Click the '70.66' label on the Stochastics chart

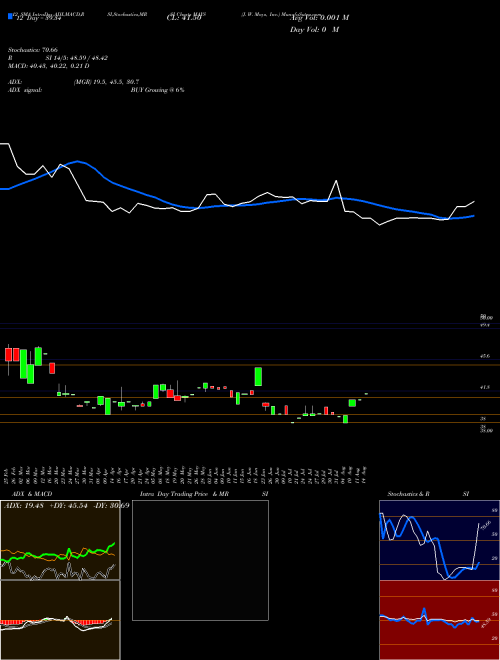[x=486, y=524]
